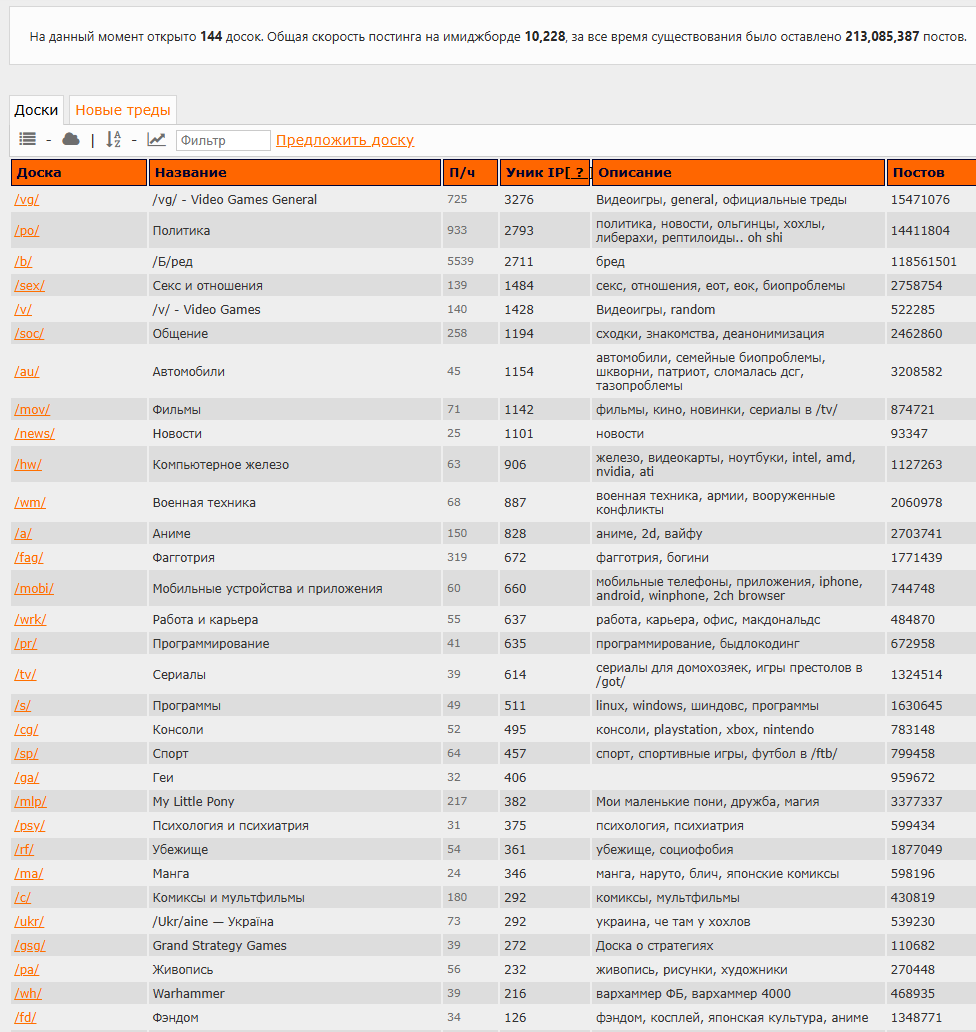Open the /wrk/ board link

(x=30, y=619)
